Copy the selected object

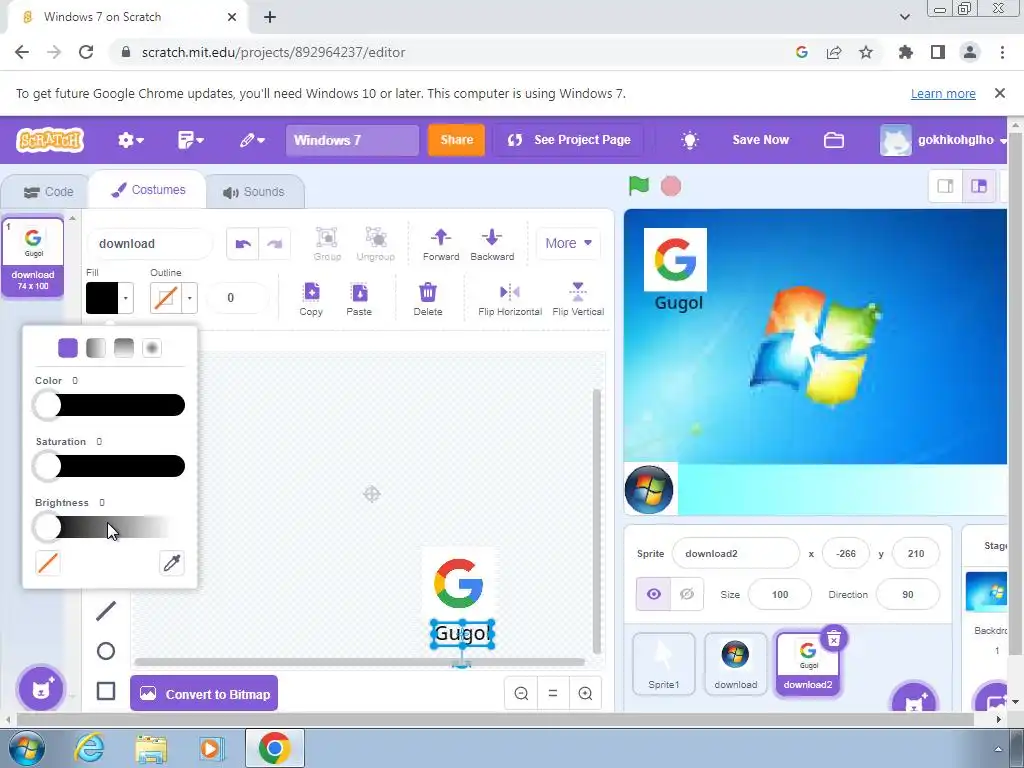pos(312,299)
